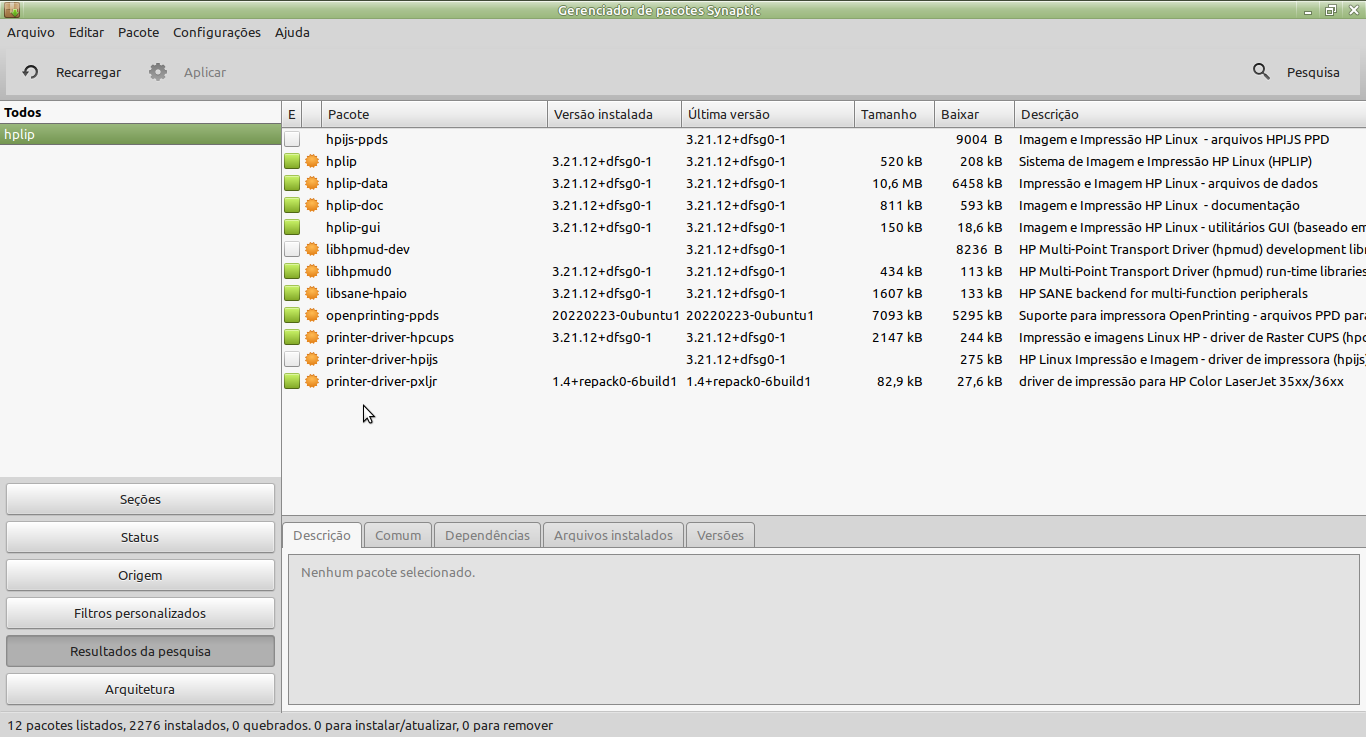Open Pesquisa search from the toolbar
This screenshot has height=737, width=1366.
(x=1296, y=72)
